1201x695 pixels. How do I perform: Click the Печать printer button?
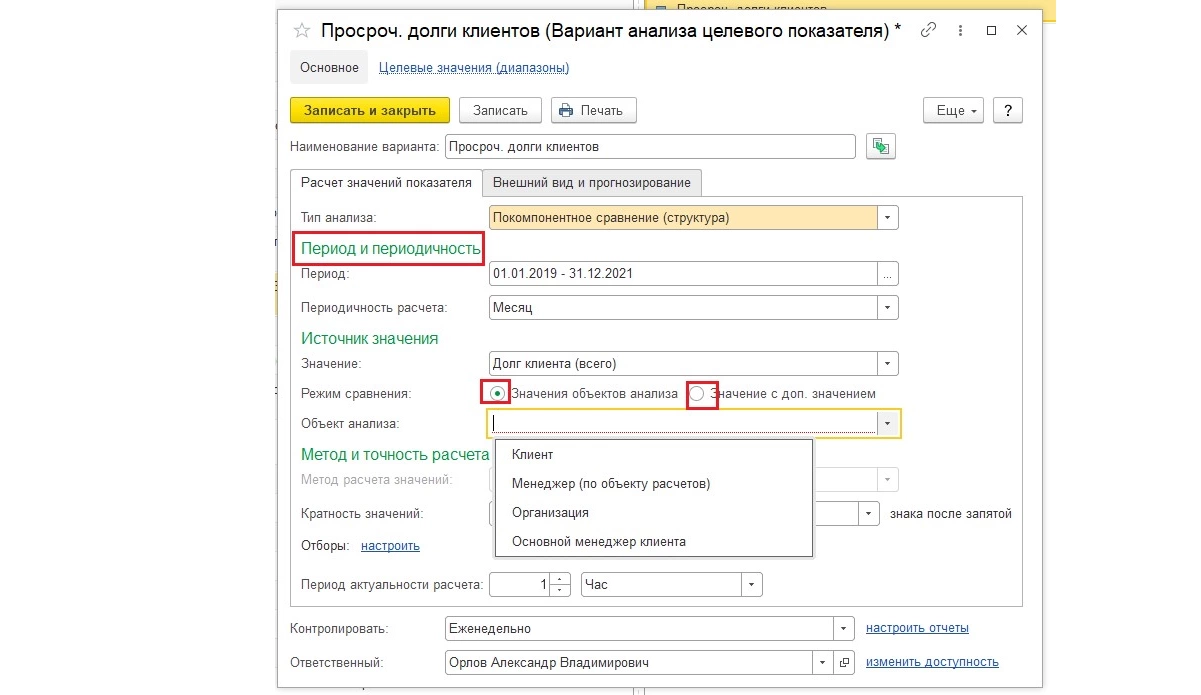594,110
